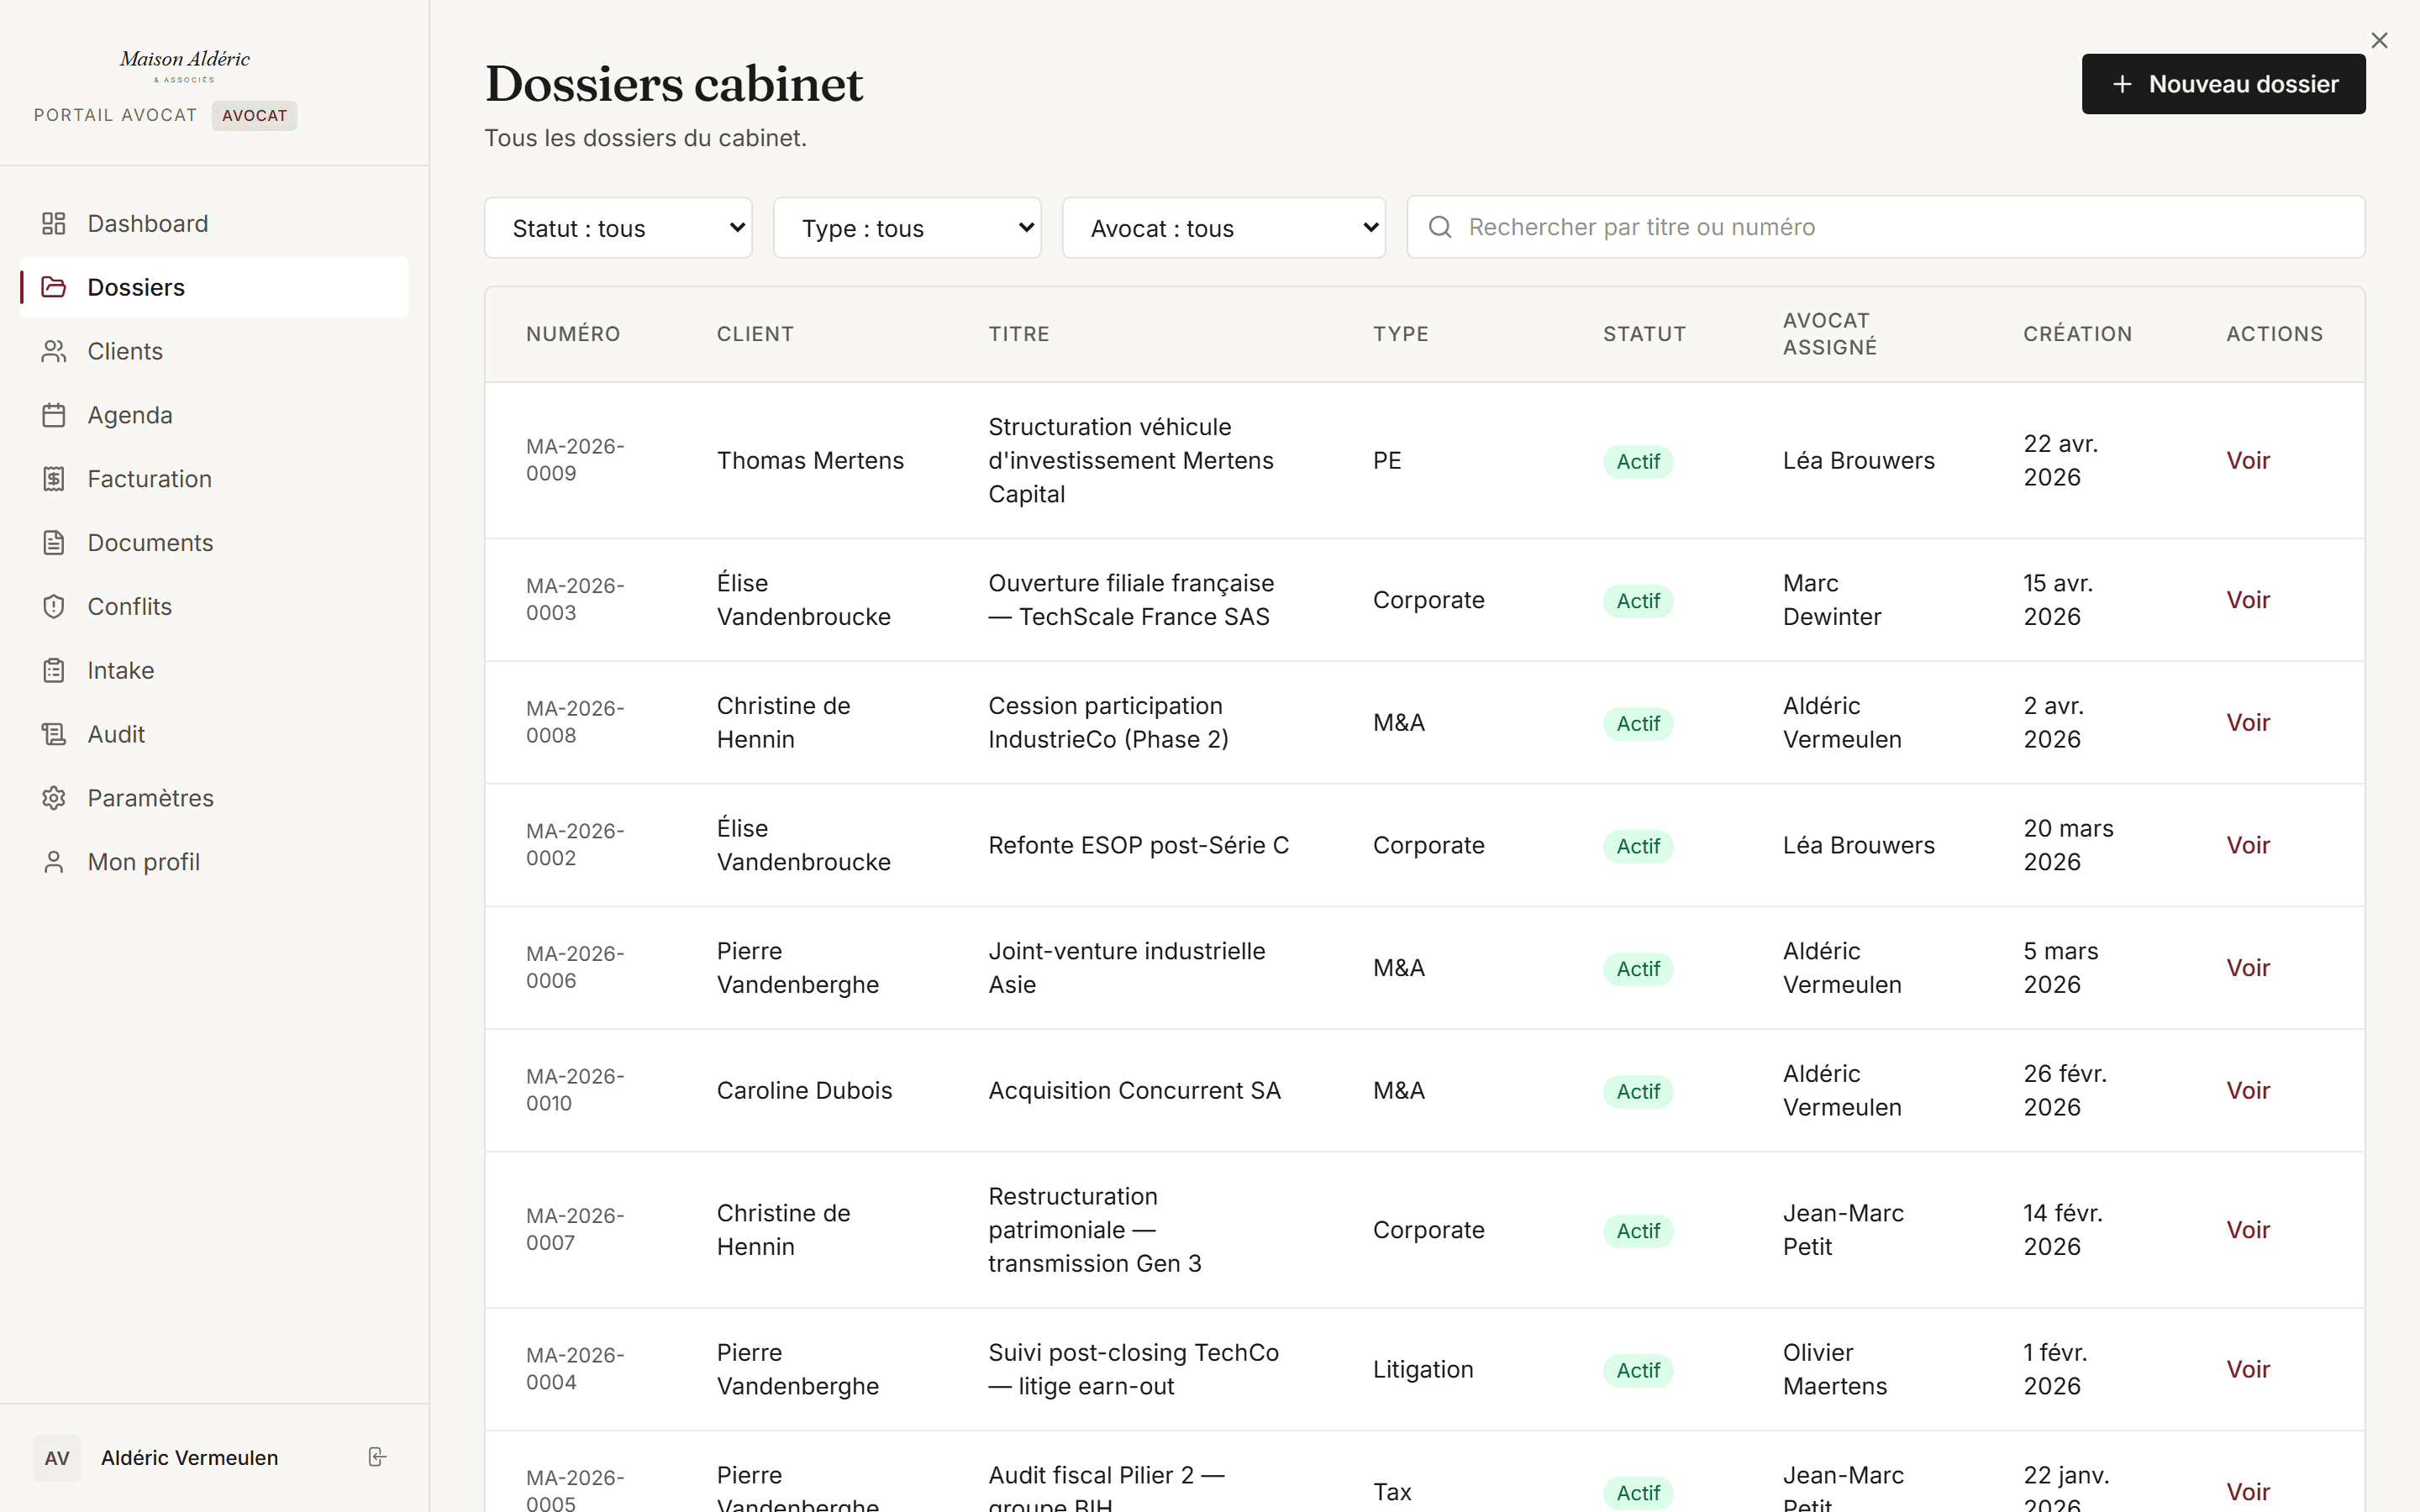The width and height of the screenshot is (2420, 1512).
Task: Click the Intake clipboard icon
Action: [54, 670]
